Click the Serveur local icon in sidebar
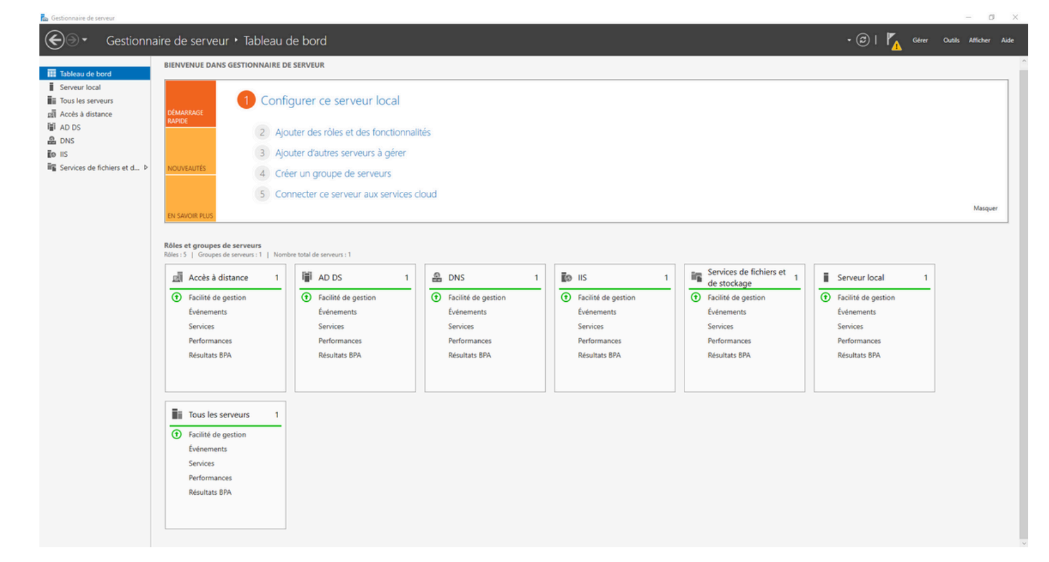This screenshot has width=1049, height=562. [51, 87]
